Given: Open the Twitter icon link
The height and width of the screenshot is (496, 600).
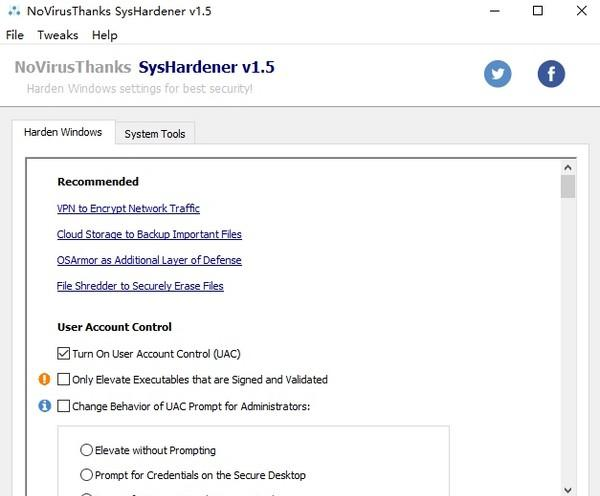Looking at the screenshot, I should pos(497,74).
